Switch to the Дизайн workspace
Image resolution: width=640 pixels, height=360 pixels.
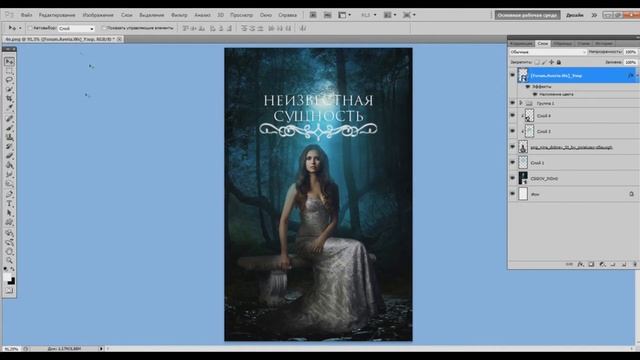coord(575,15)
